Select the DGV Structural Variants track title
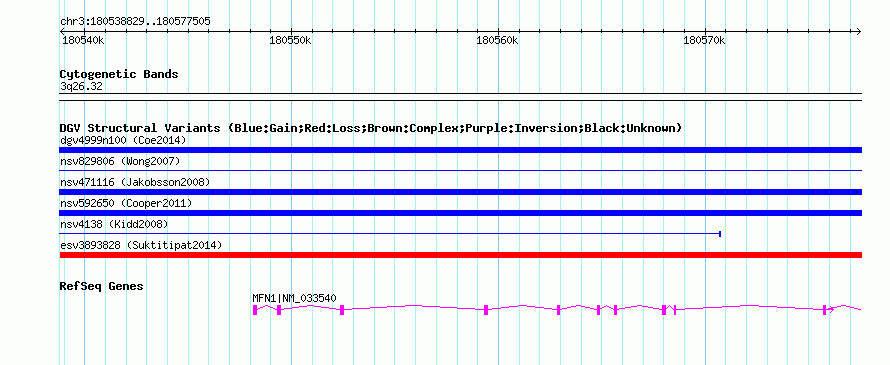The image size is (890, 365). coord(371,128)
